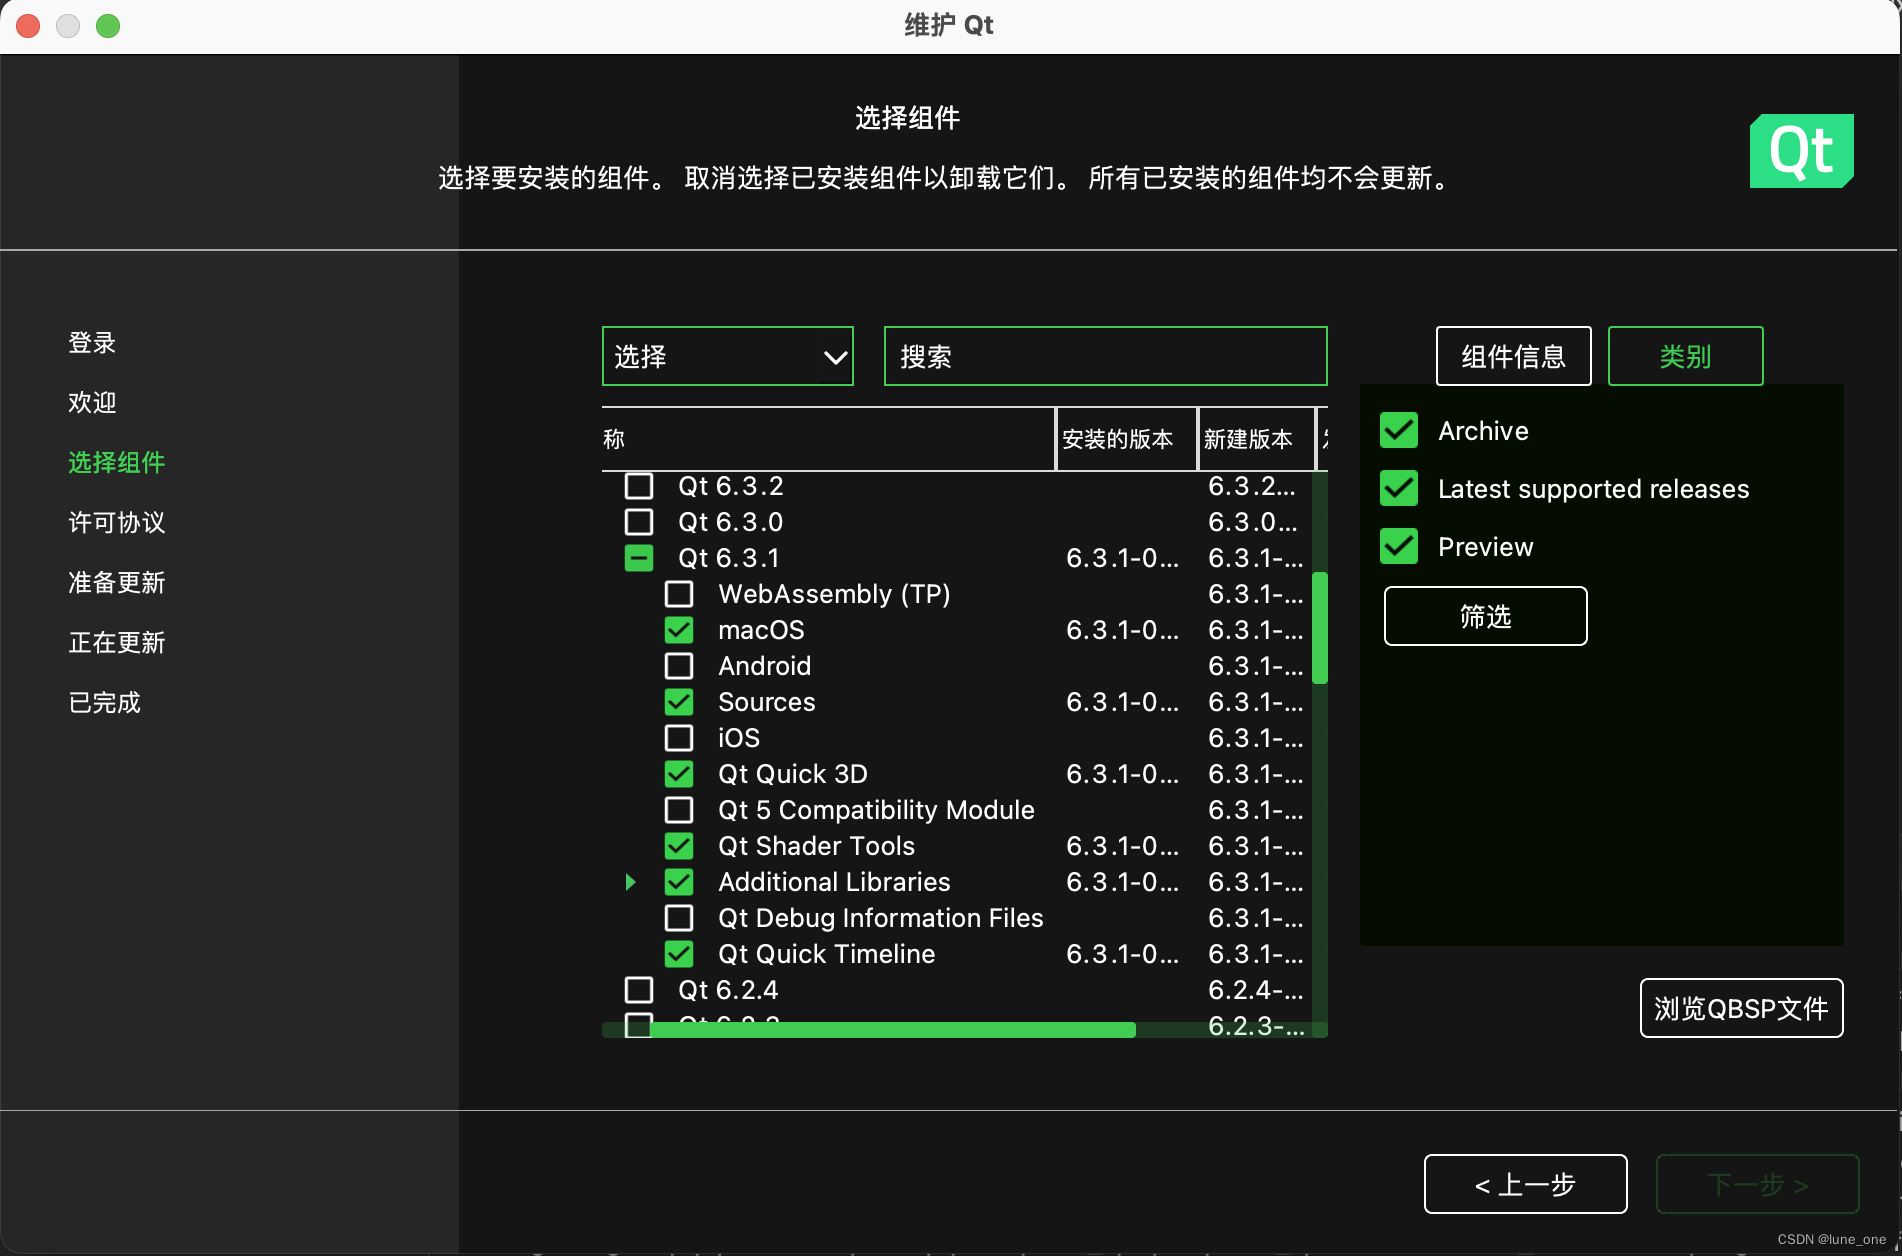The image size is (1902, 1256).
Task: Deselect the Qt Quick 3D component
Action: [680, 774]
